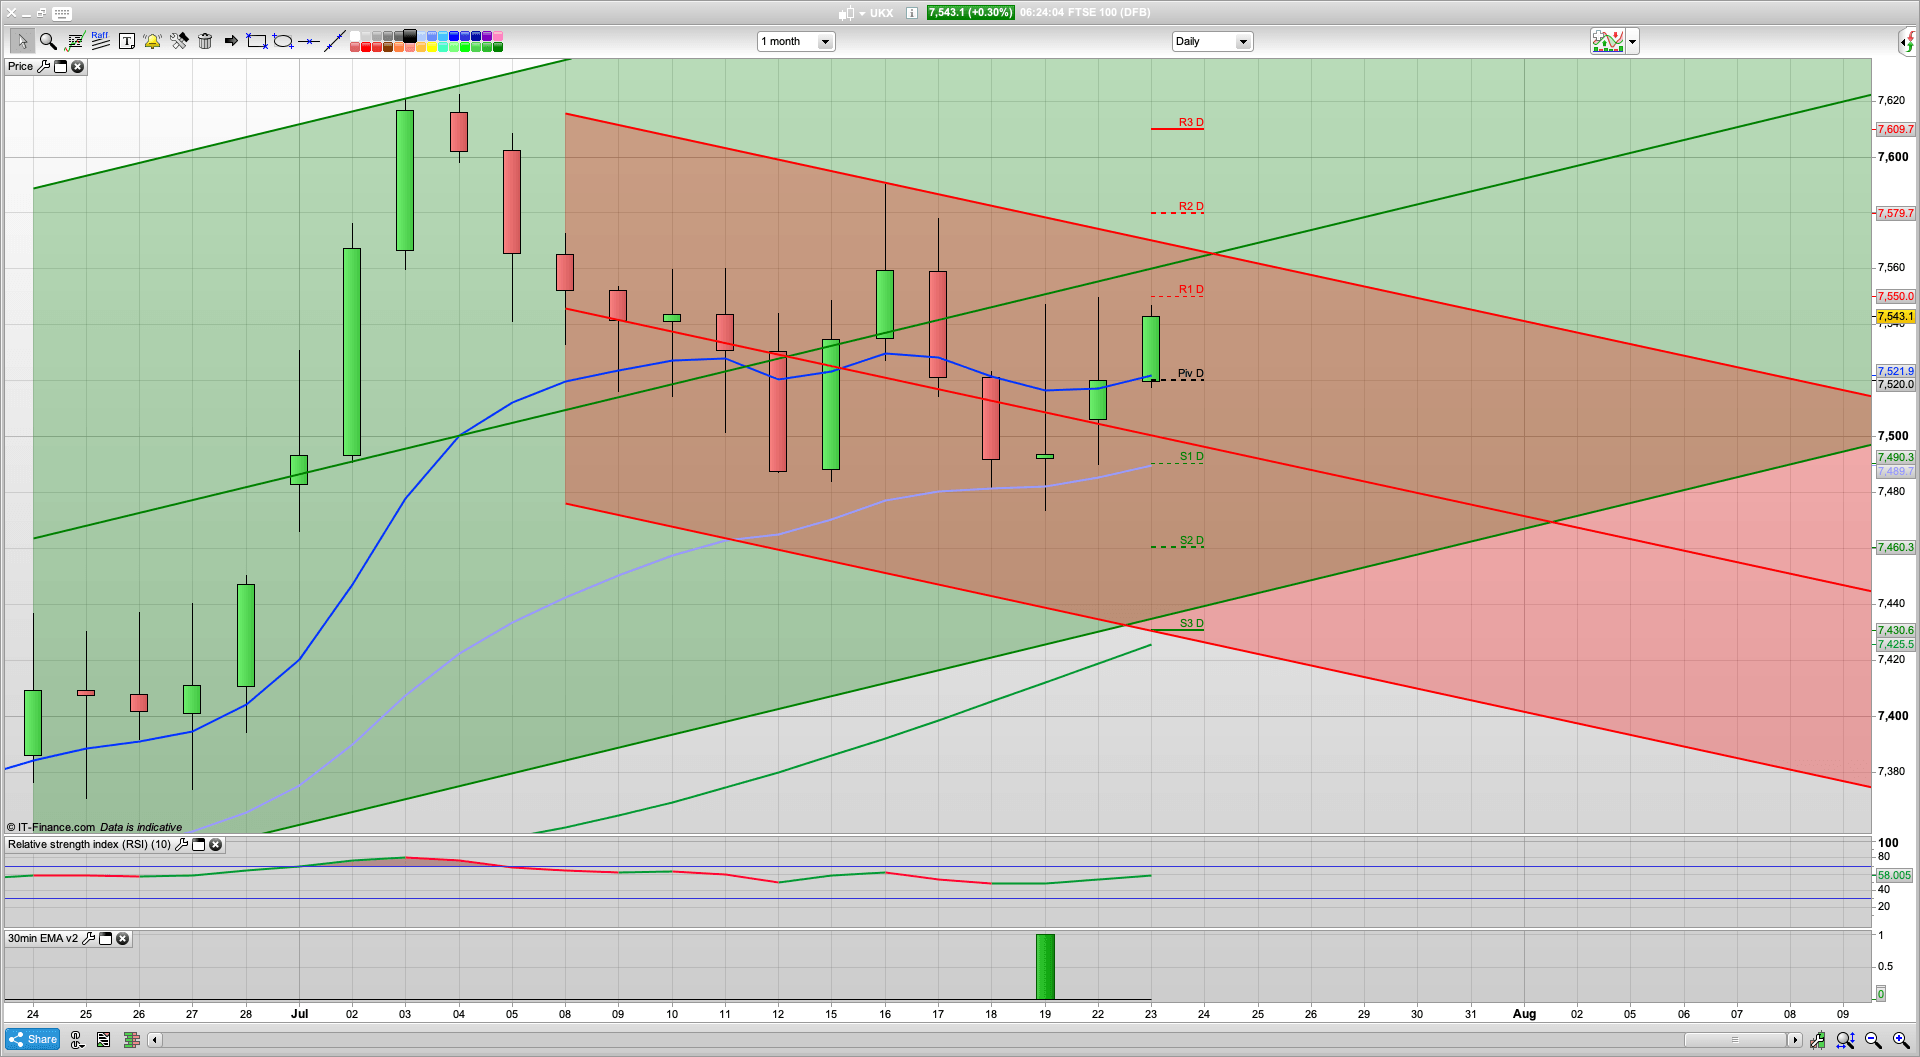The width and height of the screenshot is (1920, 1057).
Task: Pick the yellow color swatch
Action: 432,47
